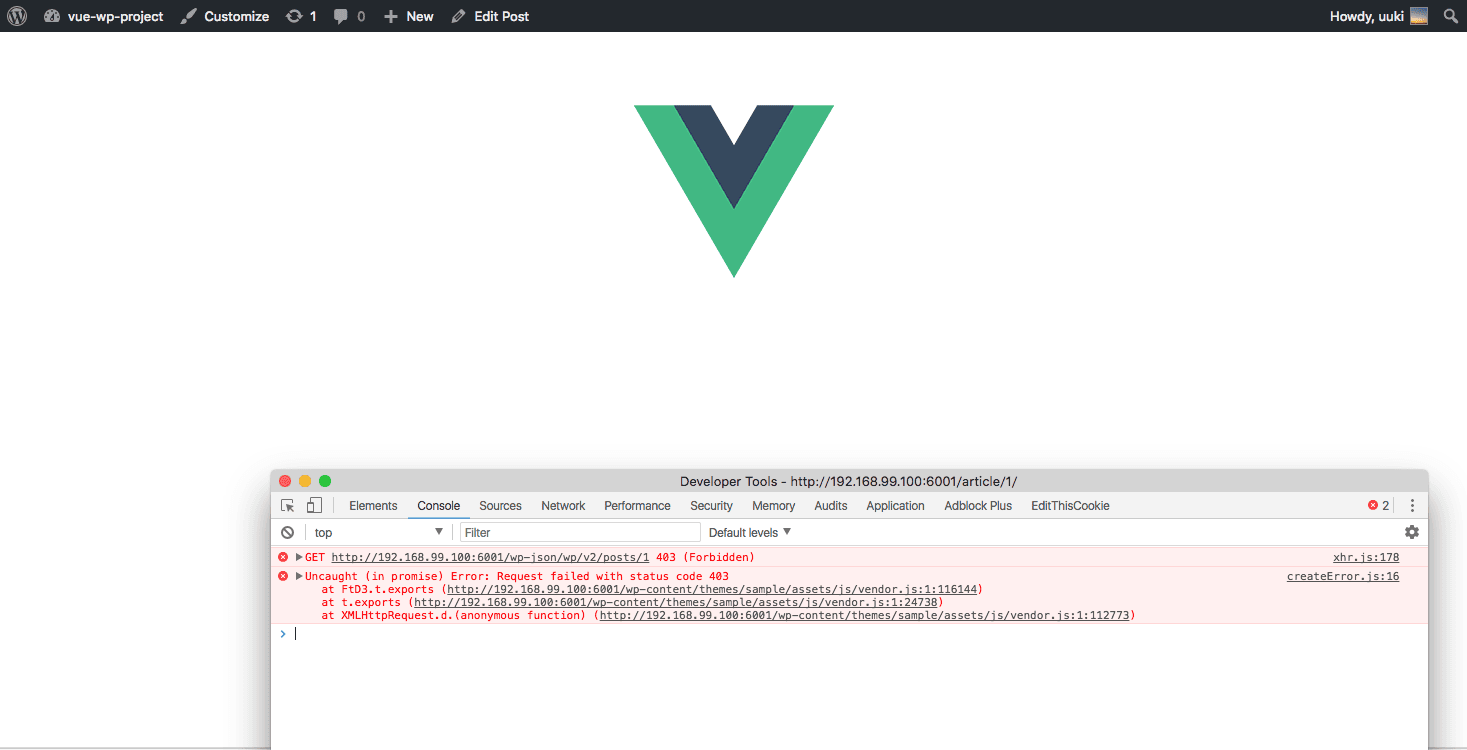Click the user avatar thumbnail
1467x750 pixels.
coord(1419,16)
